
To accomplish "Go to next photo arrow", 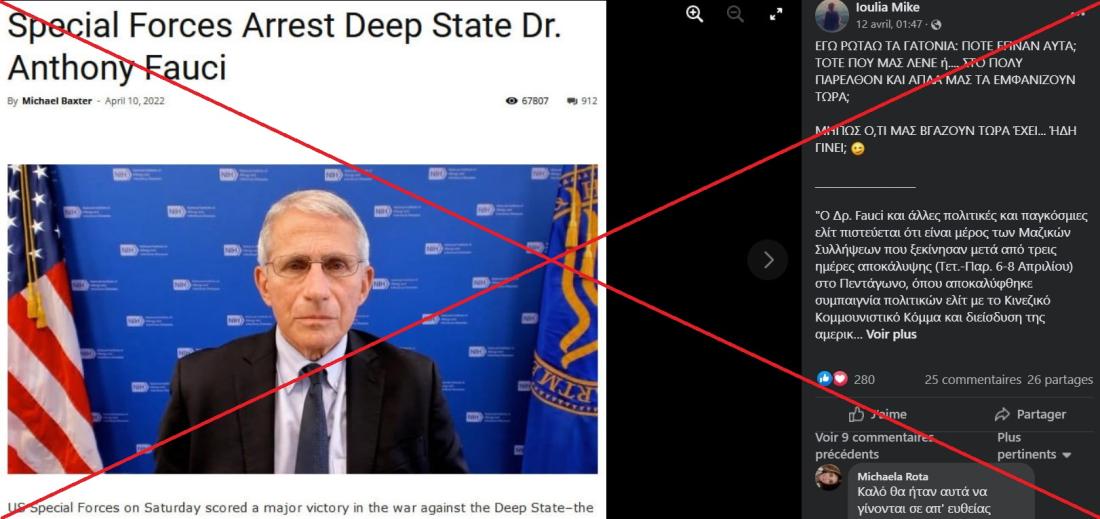I will pyautogui.click(x=767, y=260).
